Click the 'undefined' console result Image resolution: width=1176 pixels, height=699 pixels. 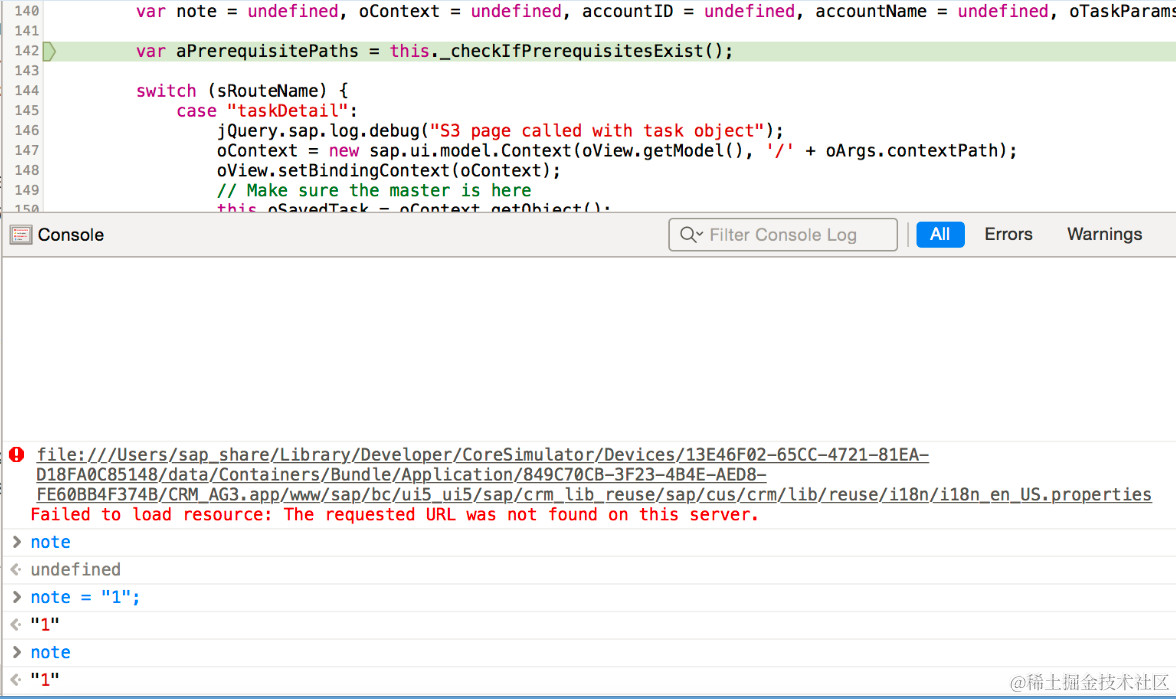(x=75, y=570)
